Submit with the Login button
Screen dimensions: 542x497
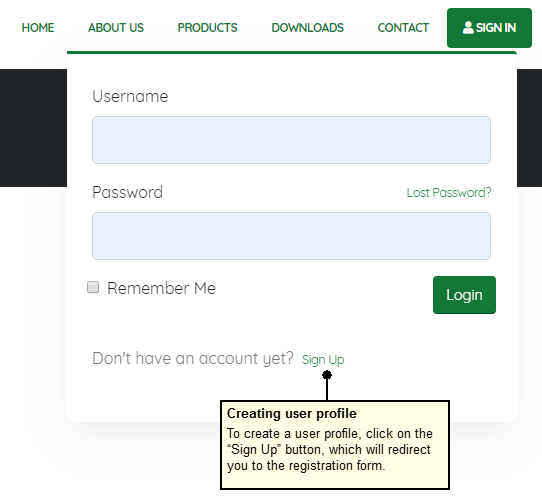pyautogui.click(x=464, y=295)
